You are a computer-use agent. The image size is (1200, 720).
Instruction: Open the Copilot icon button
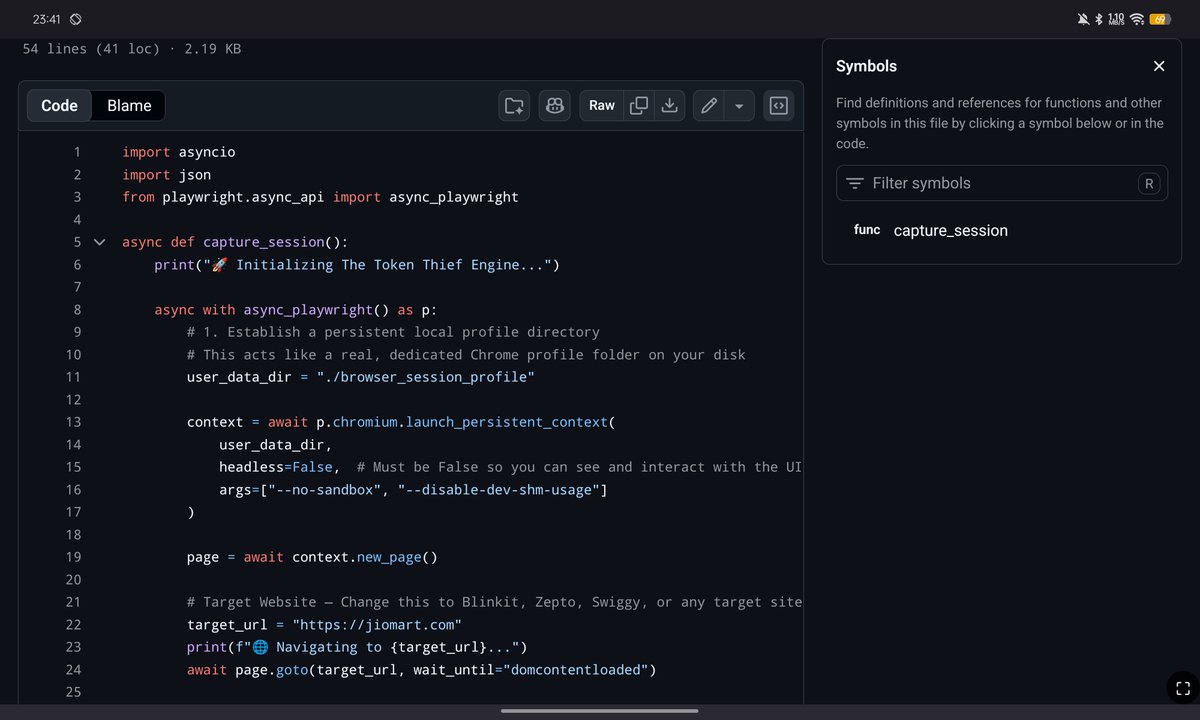(x=554, y=105)
